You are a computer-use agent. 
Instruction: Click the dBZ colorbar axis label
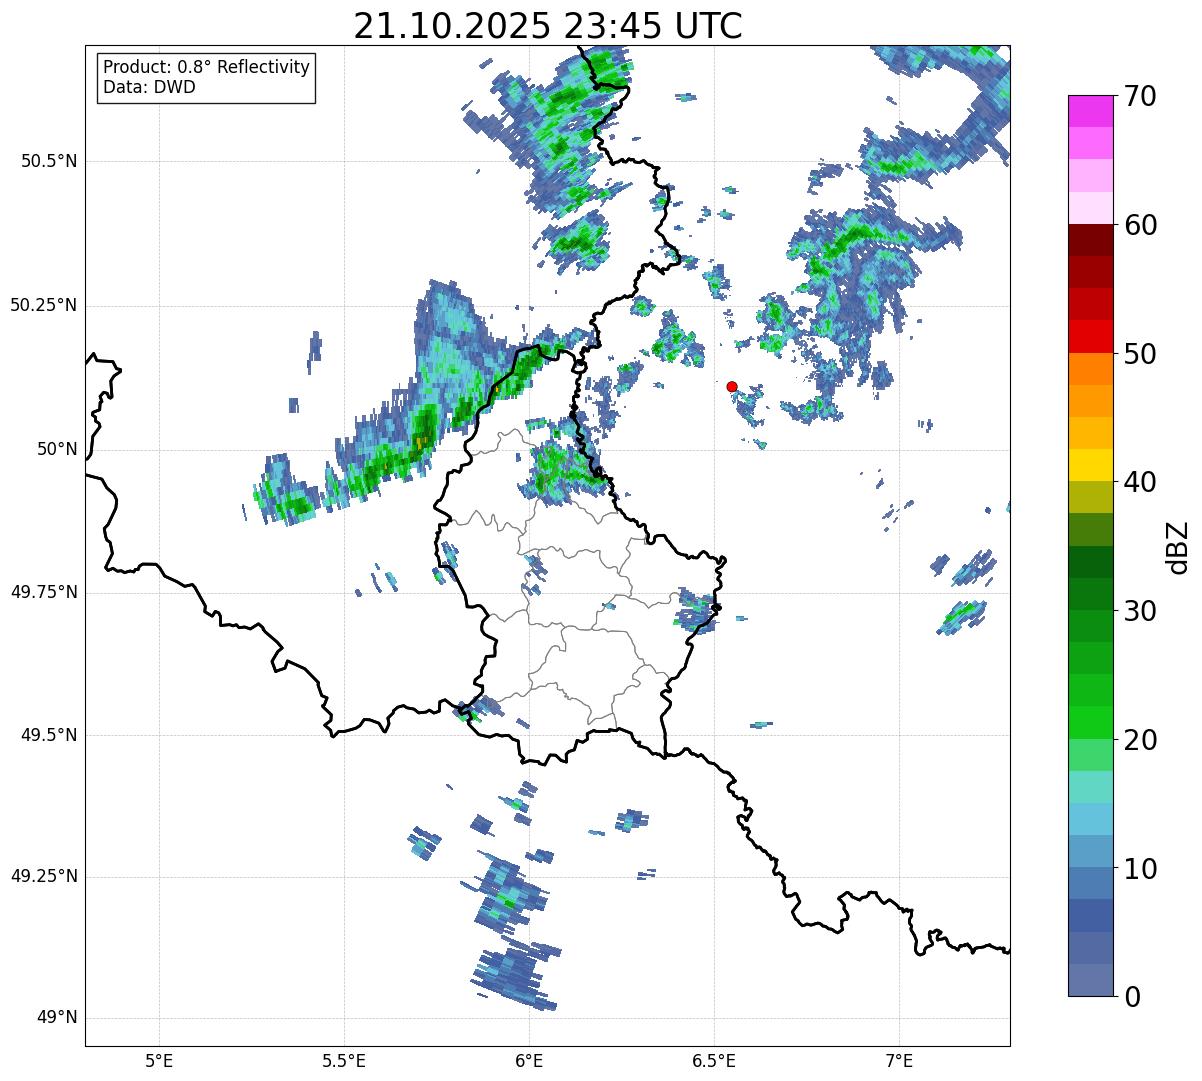[x=1178, y=546]
